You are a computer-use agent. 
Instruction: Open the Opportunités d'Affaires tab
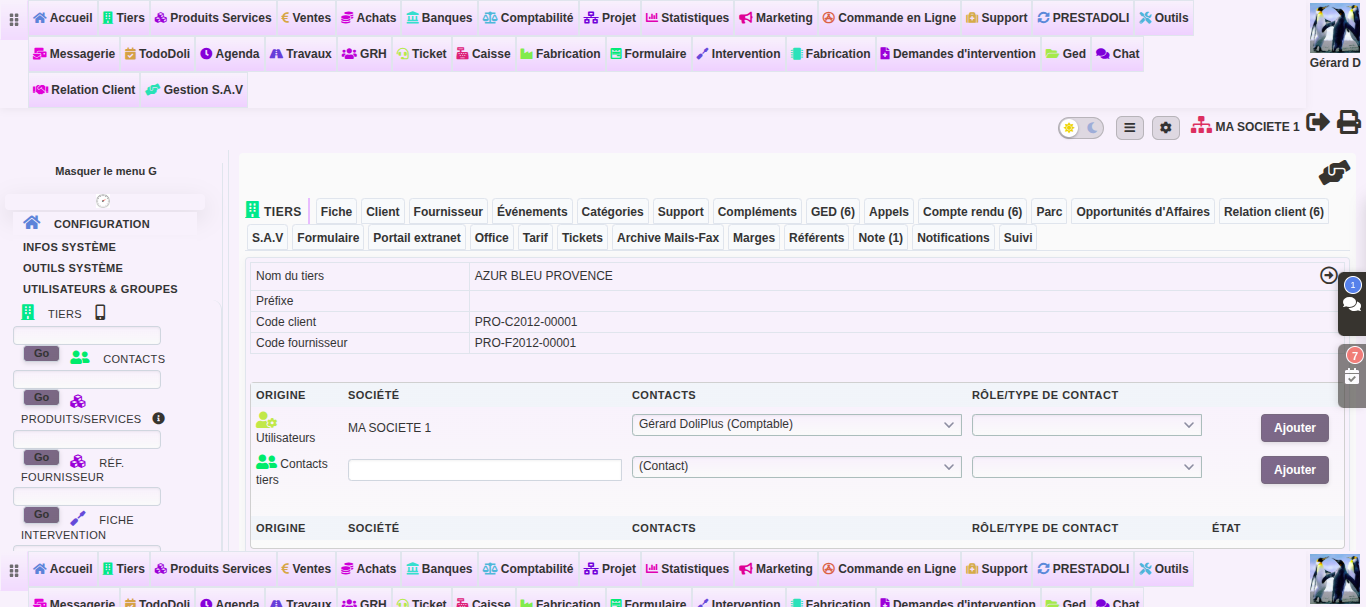coord(1143,211)
